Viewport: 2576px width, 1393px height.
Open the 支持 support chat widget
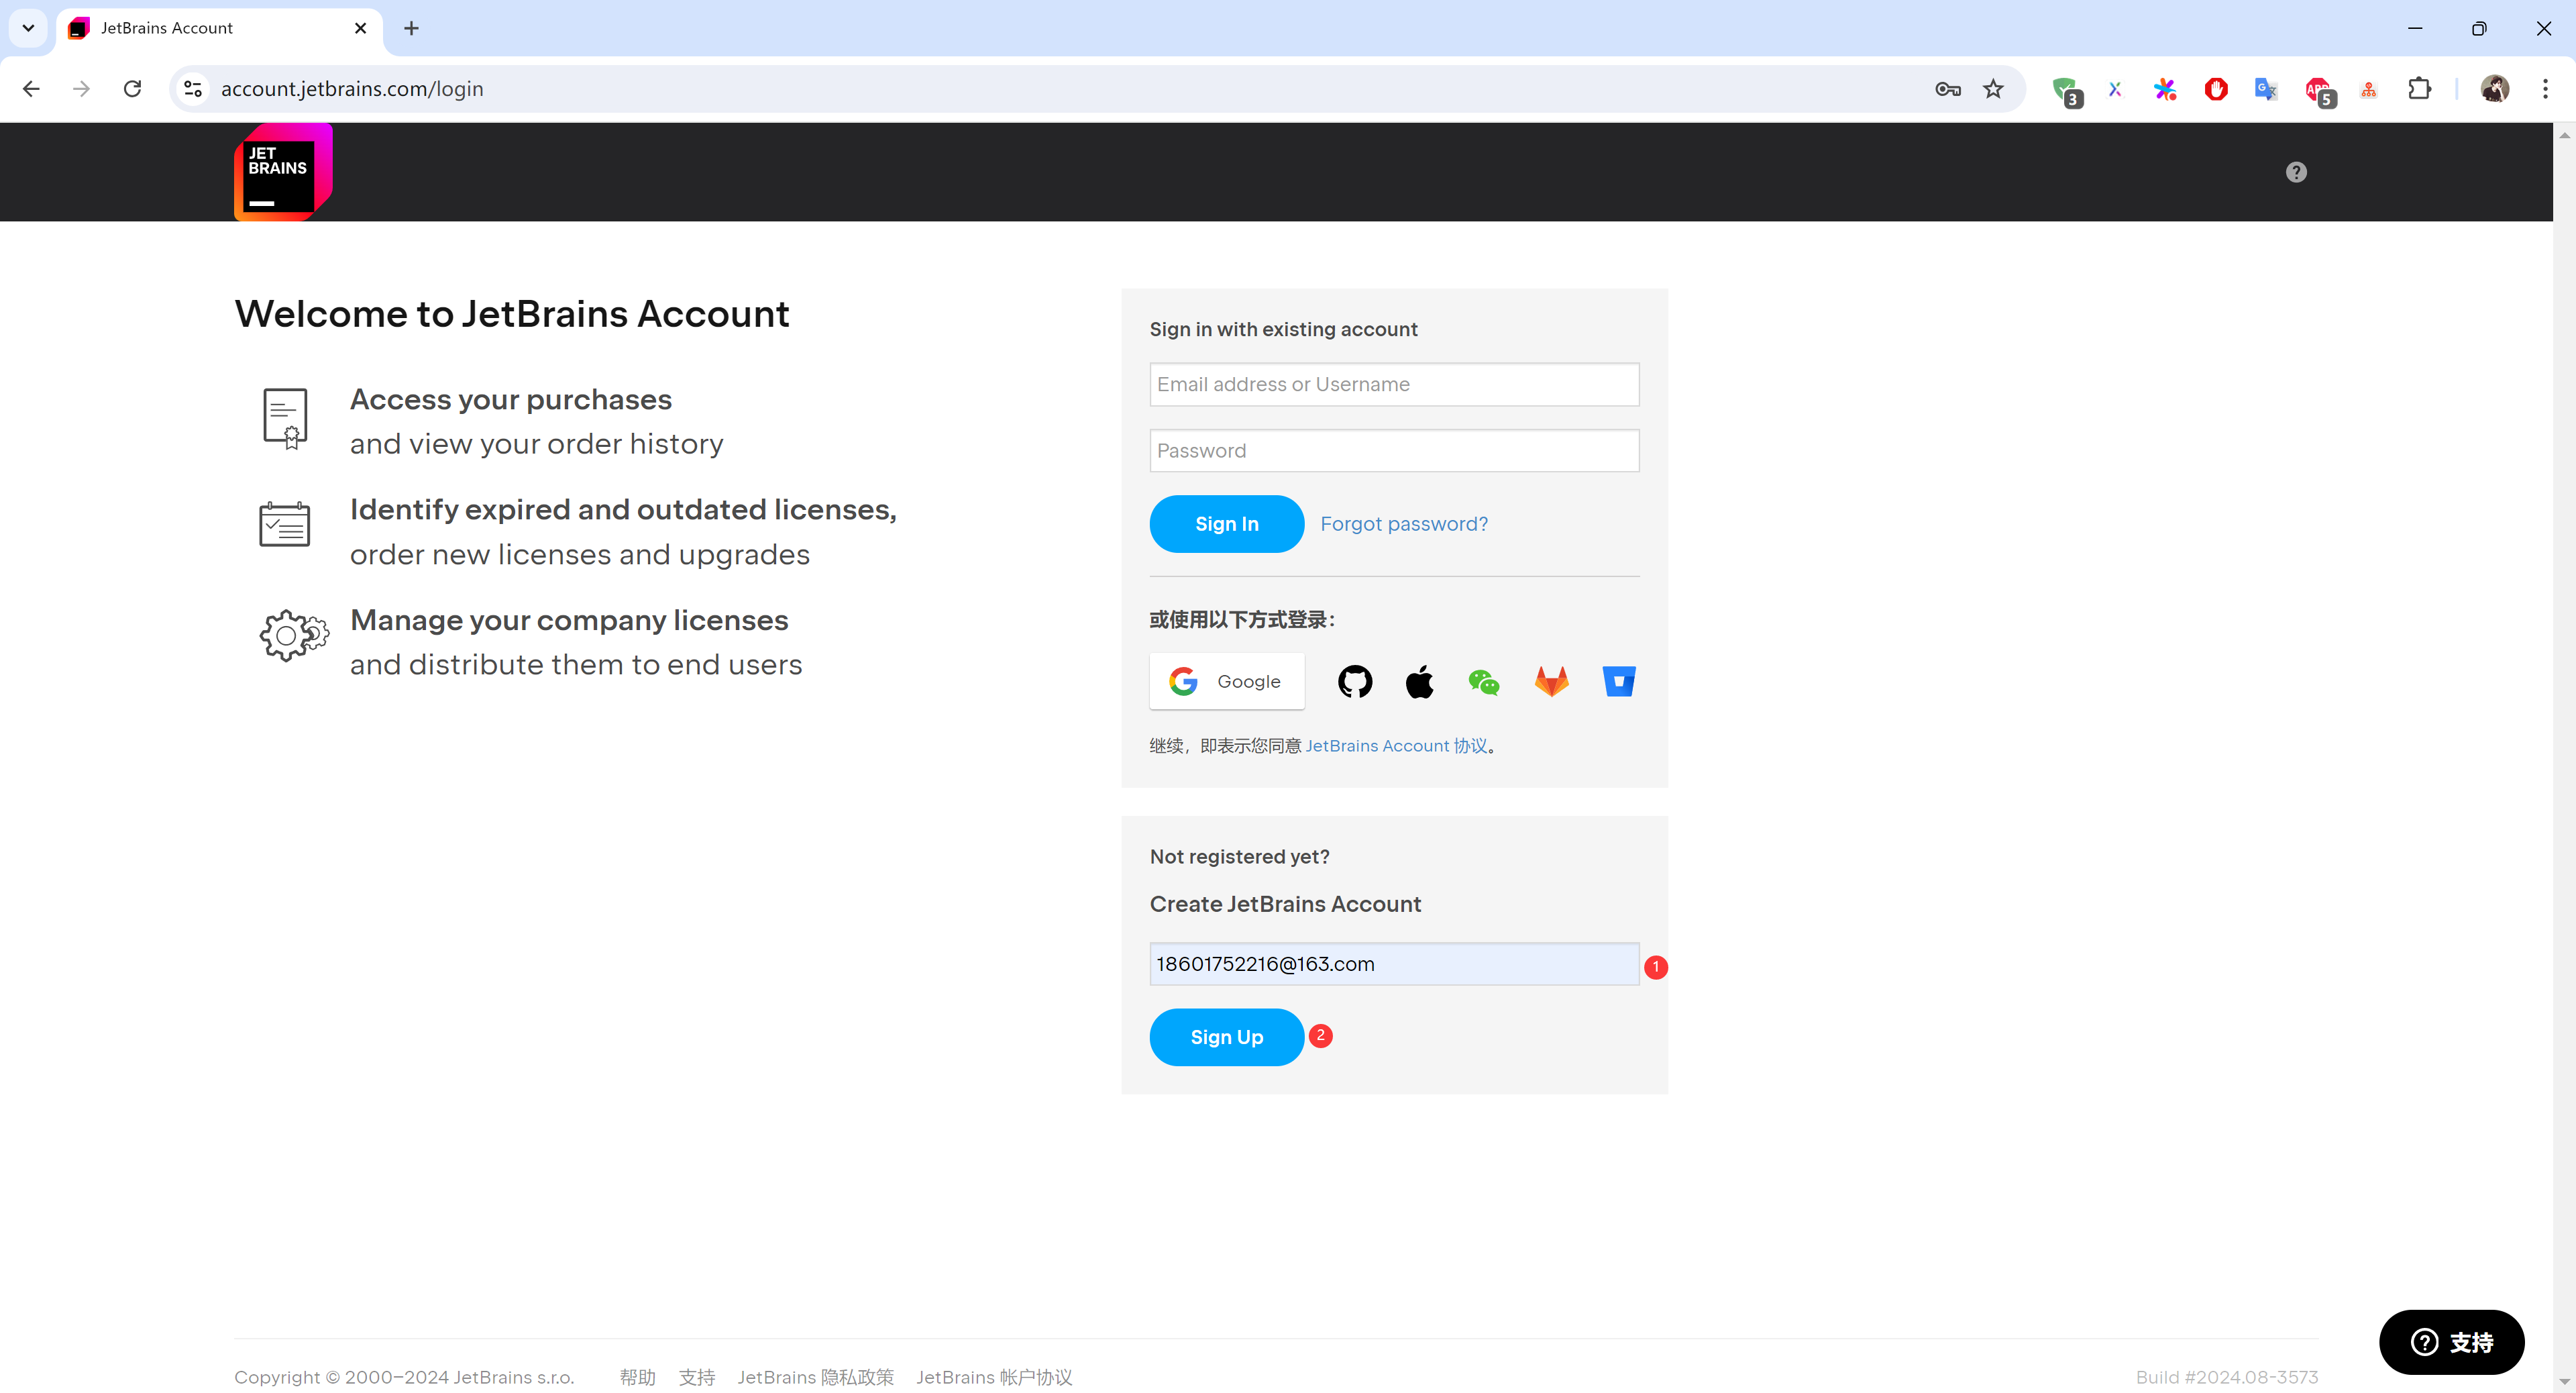point(2451,1342)
